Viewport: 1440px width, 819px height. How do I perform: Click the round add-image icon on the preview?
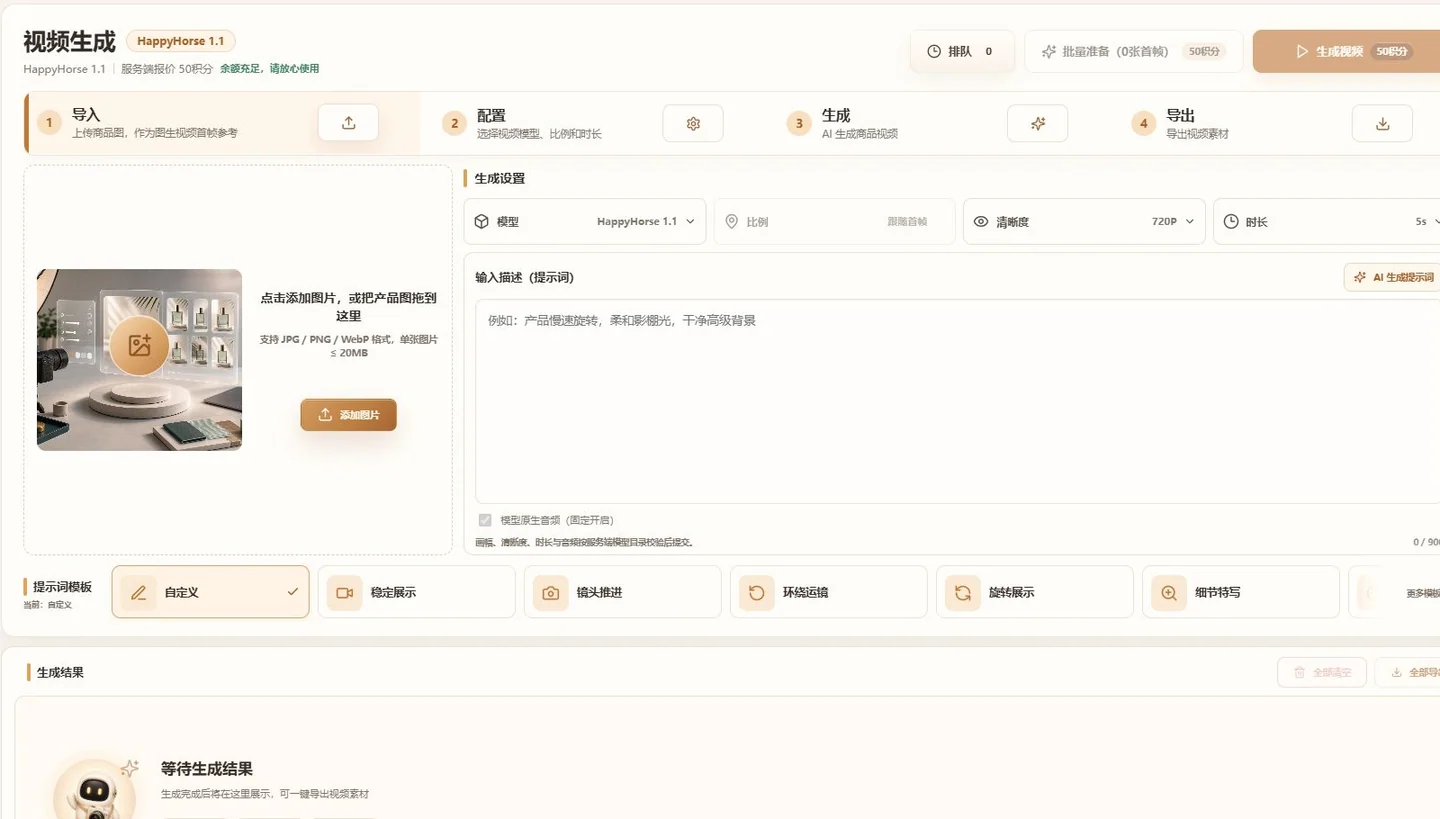139,346
